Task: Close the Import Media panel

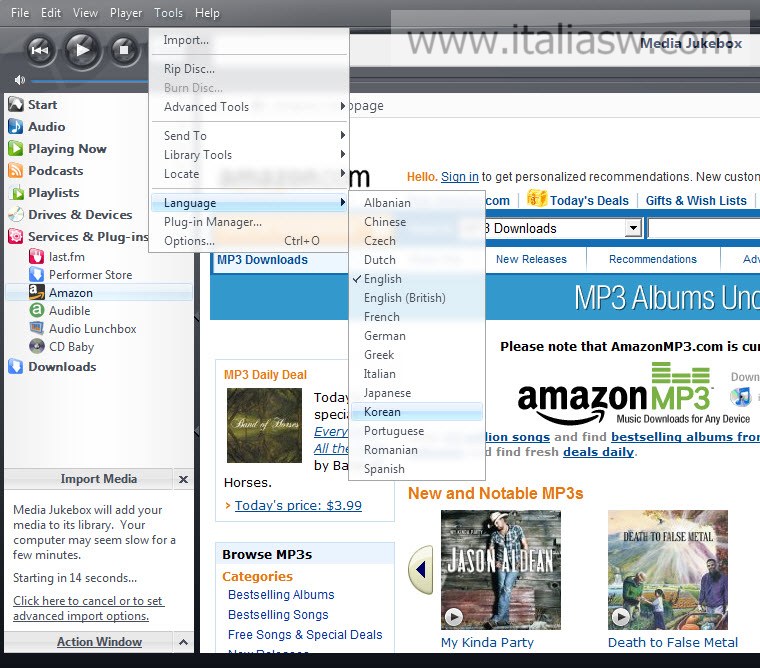Action: pos(183,480)
